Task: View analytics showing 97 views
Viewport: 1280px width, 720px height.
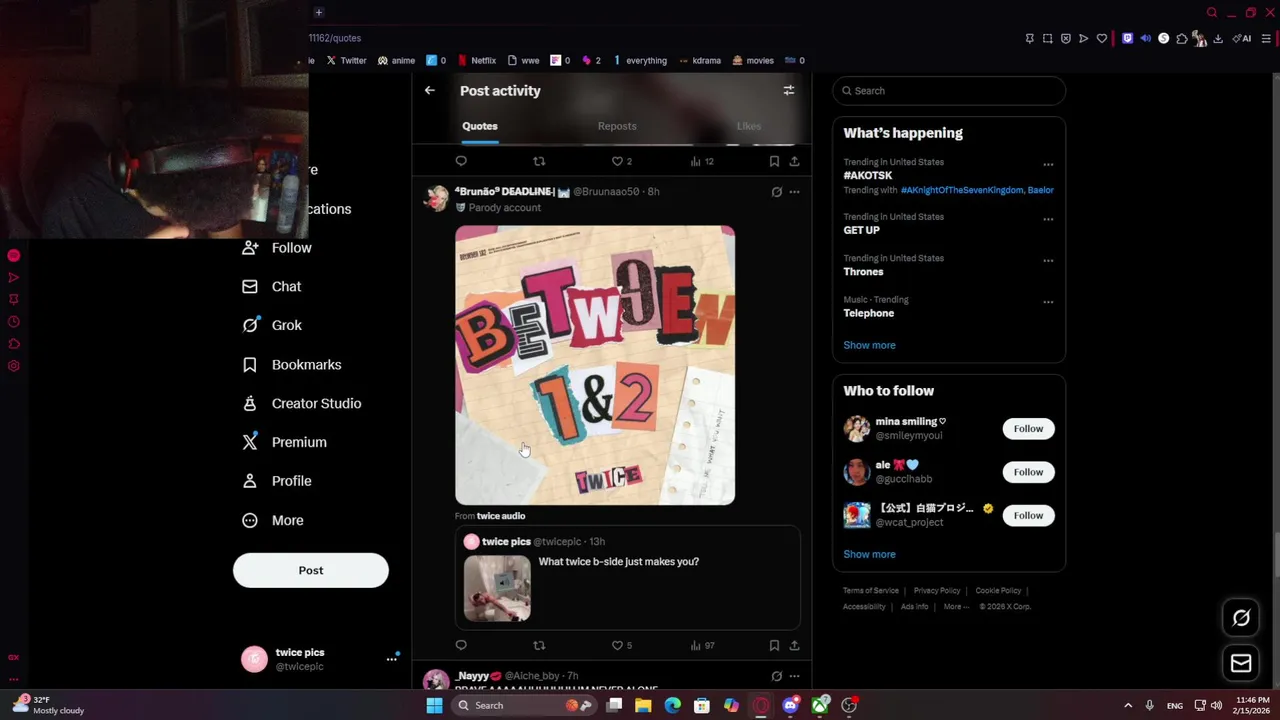Action: (701, 645)
